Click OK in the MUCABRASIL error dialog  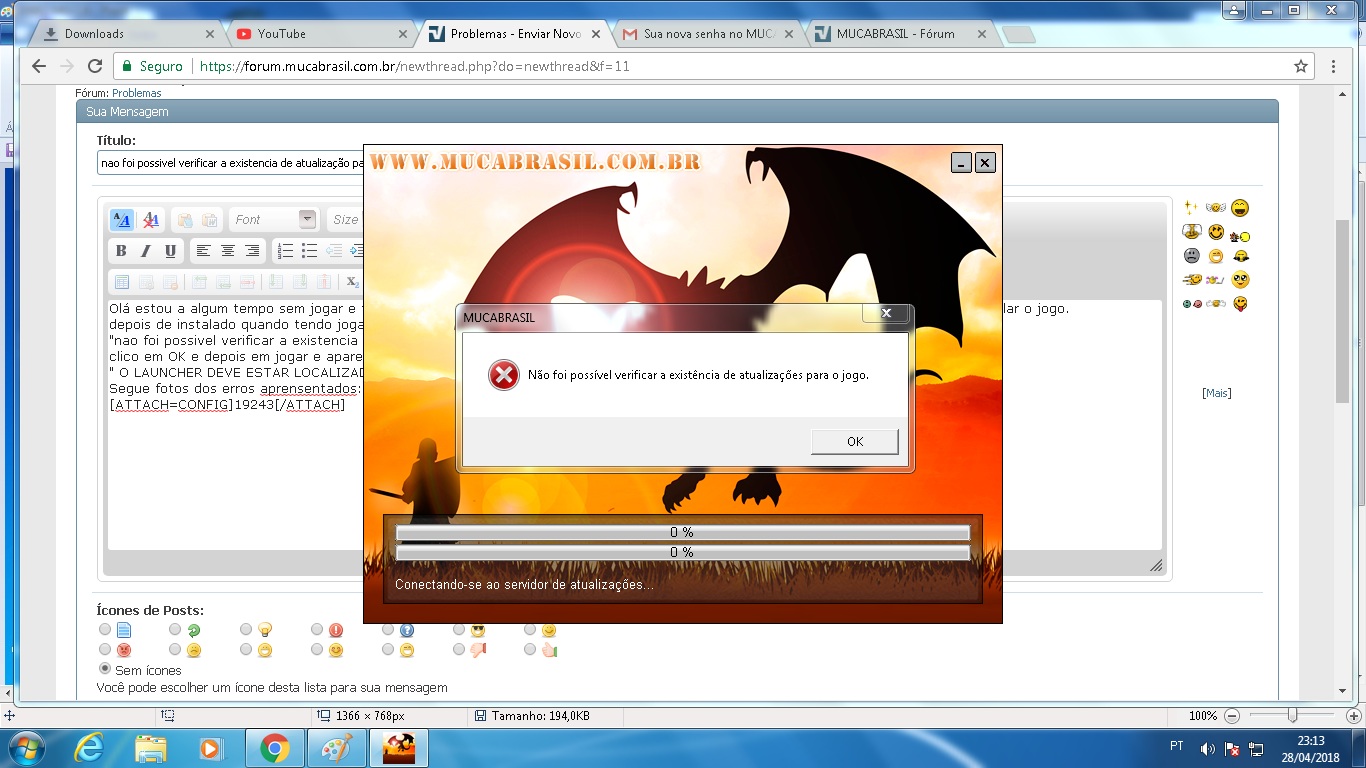(854, 442)
